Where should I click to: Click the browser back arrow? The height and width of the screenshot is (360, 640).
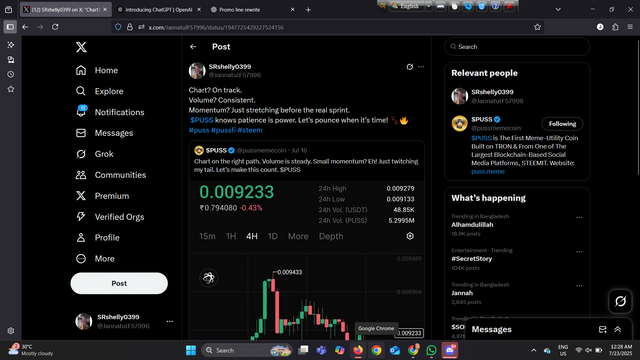[x=25, y=27]
